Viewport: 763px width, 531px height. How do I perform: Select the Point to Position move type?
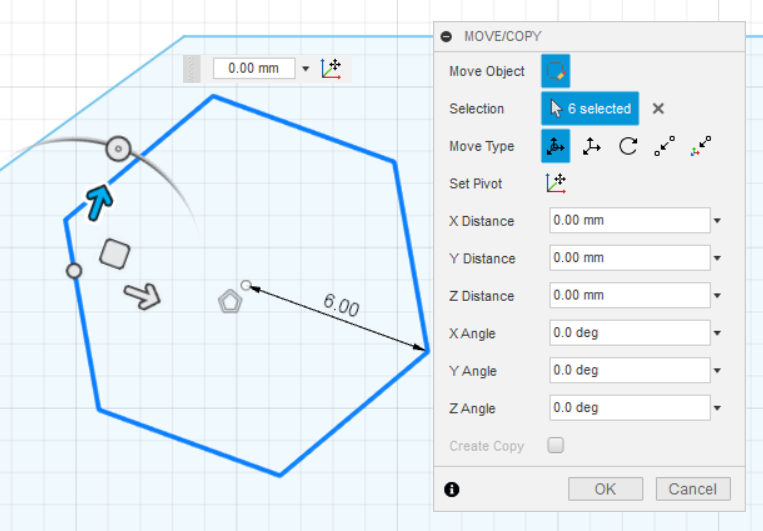coord(701,146)
